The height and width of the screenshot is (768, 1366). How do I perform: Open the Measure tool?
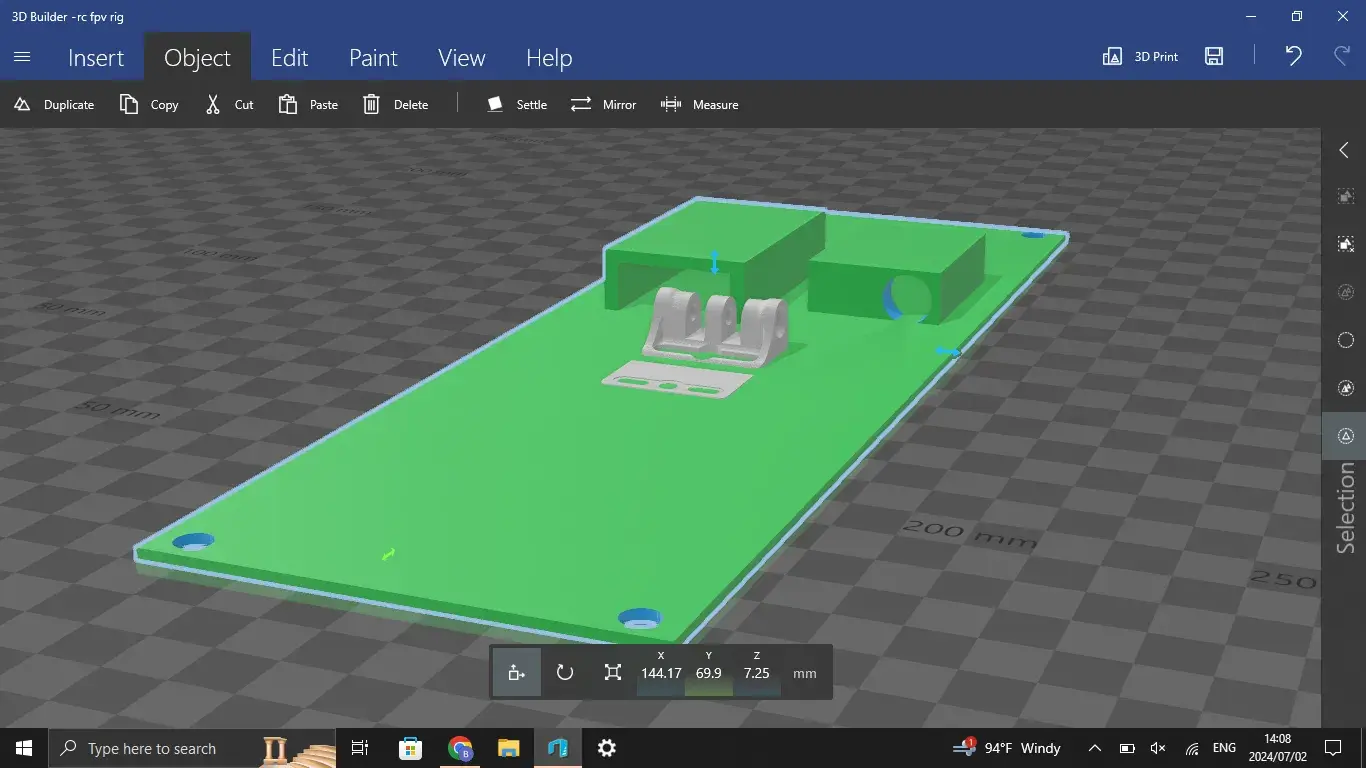(x=699, y=104)
